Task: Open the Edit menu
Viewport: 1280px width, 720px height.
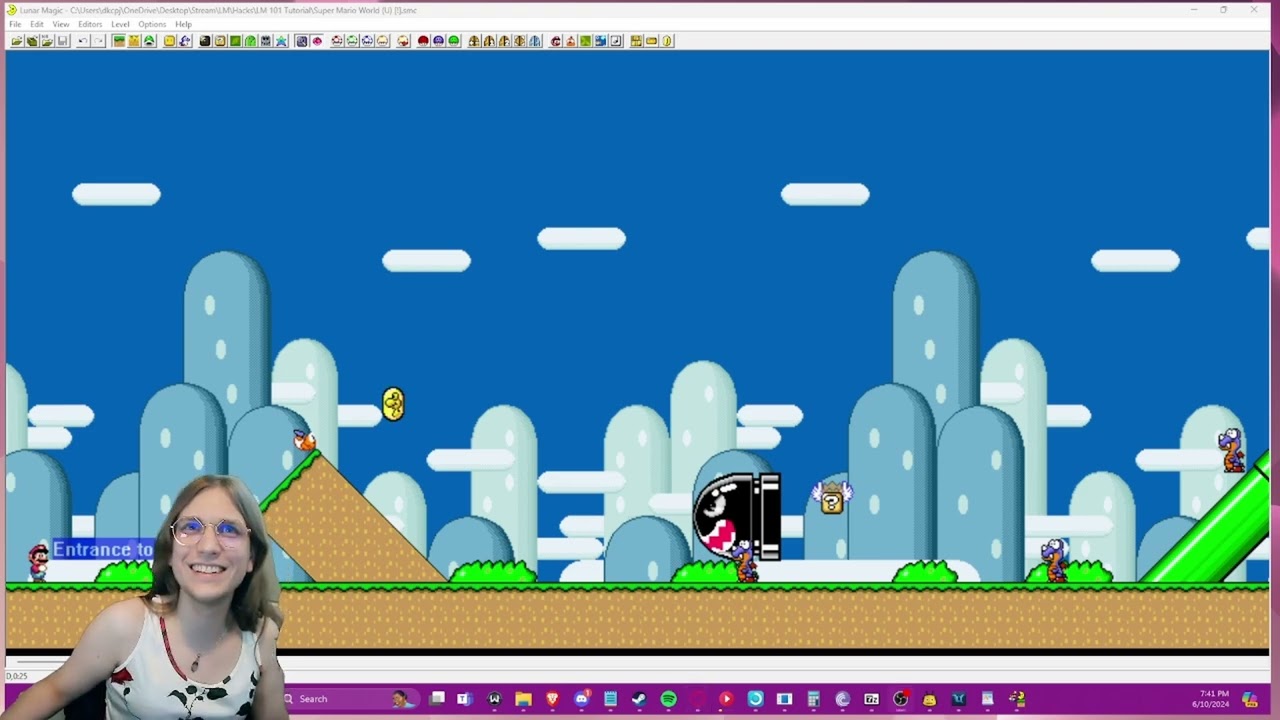Action: pos(37,24)
